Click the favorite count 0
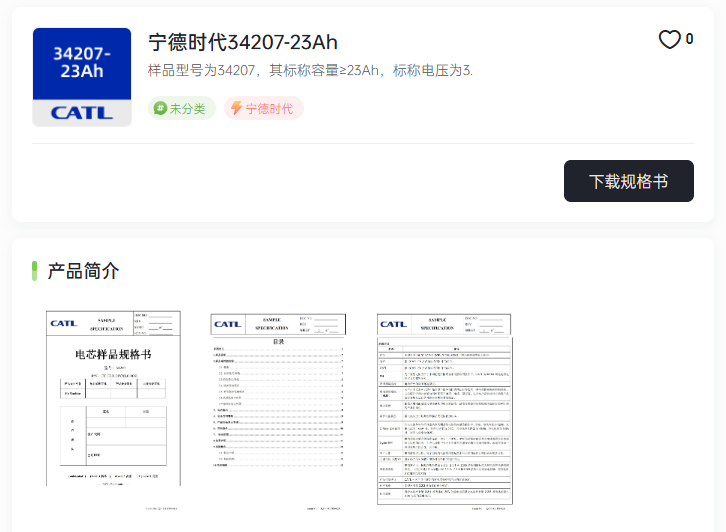The image size is (726, 532). 689,39
